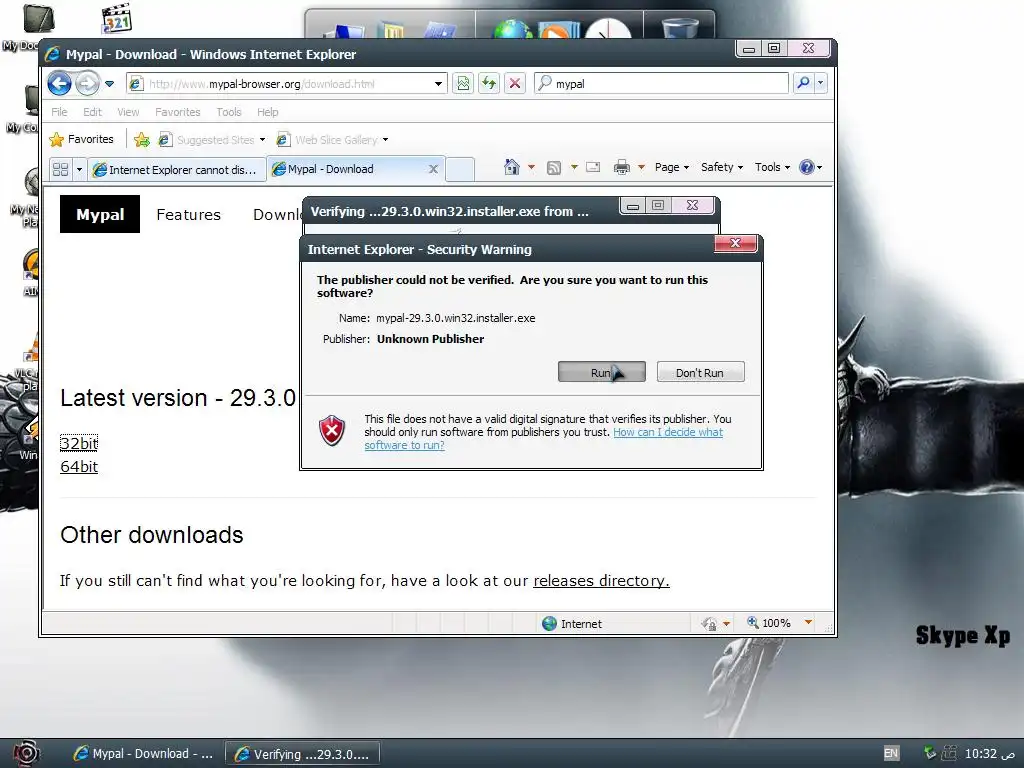
Task: Open the Page command menu
Action: point(672,167)
